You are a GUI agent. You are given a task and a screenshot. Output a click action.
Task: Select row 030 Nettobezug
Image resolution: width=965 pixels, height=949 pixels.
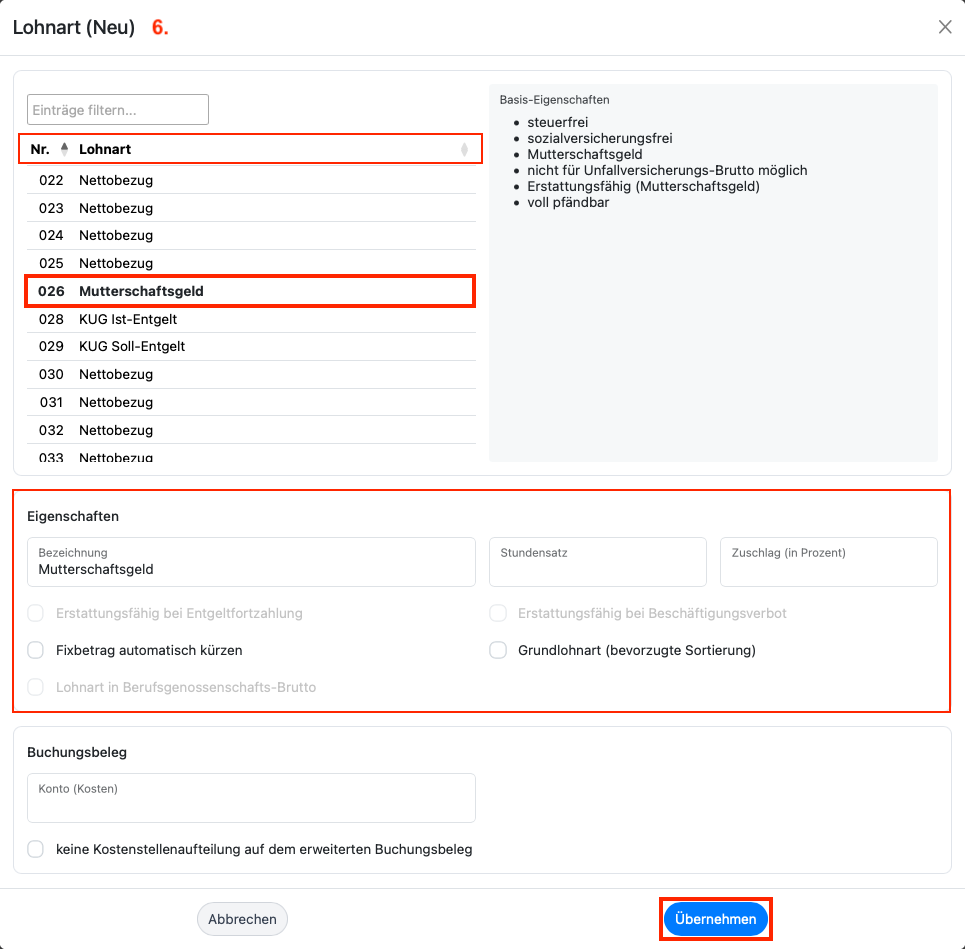coord(251,374)
